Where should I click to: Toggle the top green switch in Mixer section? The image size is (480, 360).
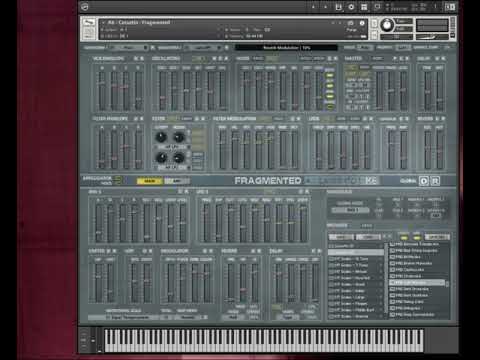point(330,75)
